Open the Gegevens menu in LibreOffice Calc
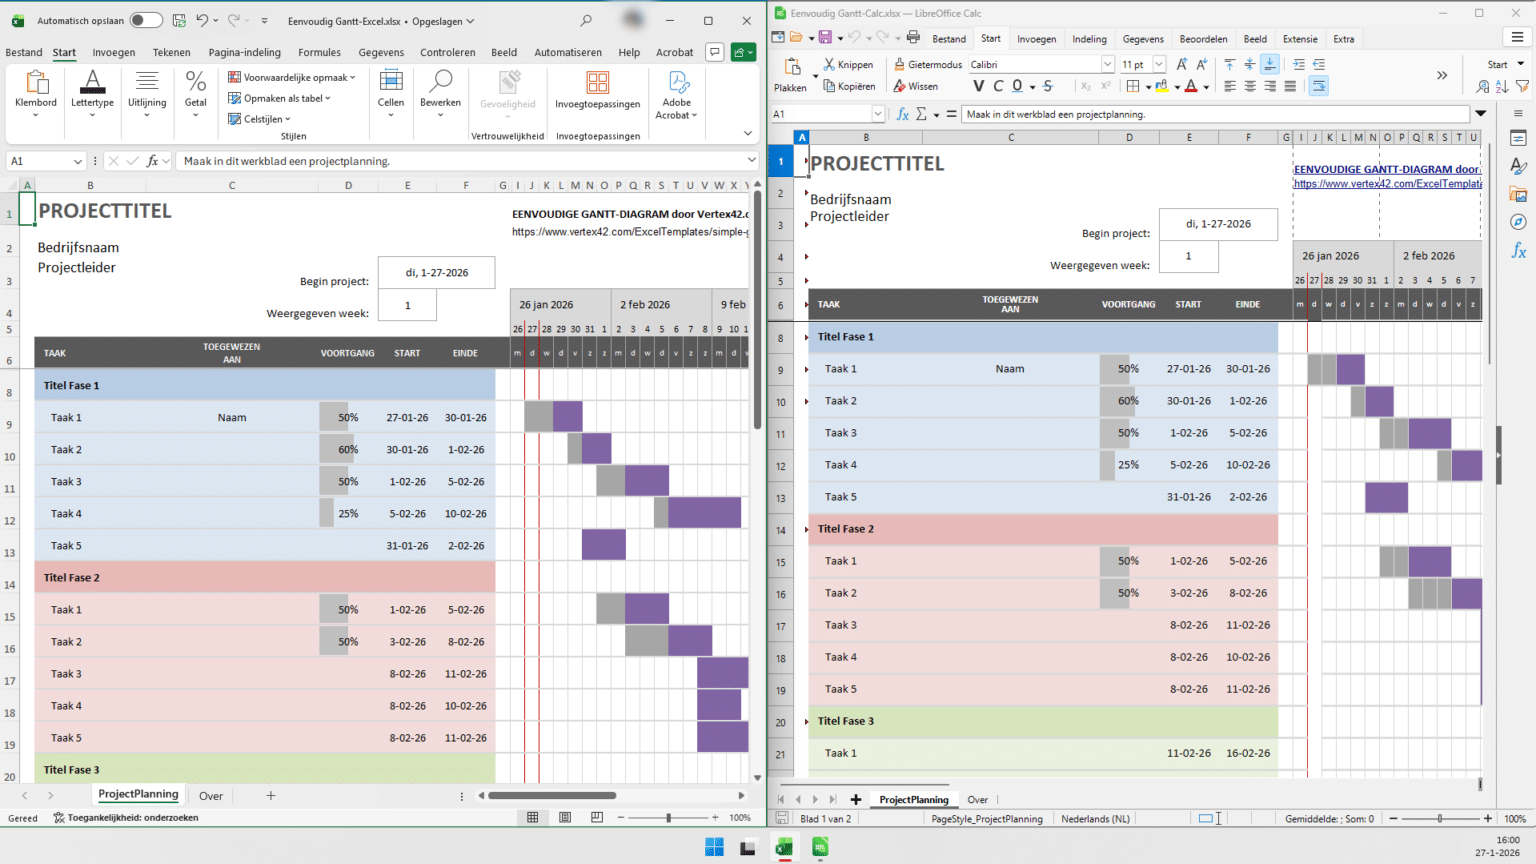This screenshot has height=864, width=1536. tap(1142, 38)
